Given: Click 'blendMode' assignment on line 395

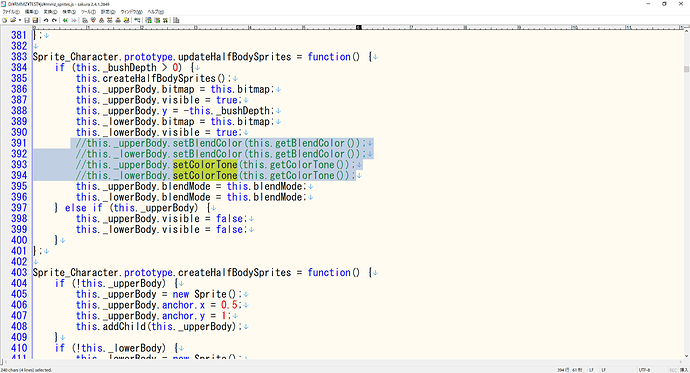Looking at the screenshot, I should (x=186, y=186).
